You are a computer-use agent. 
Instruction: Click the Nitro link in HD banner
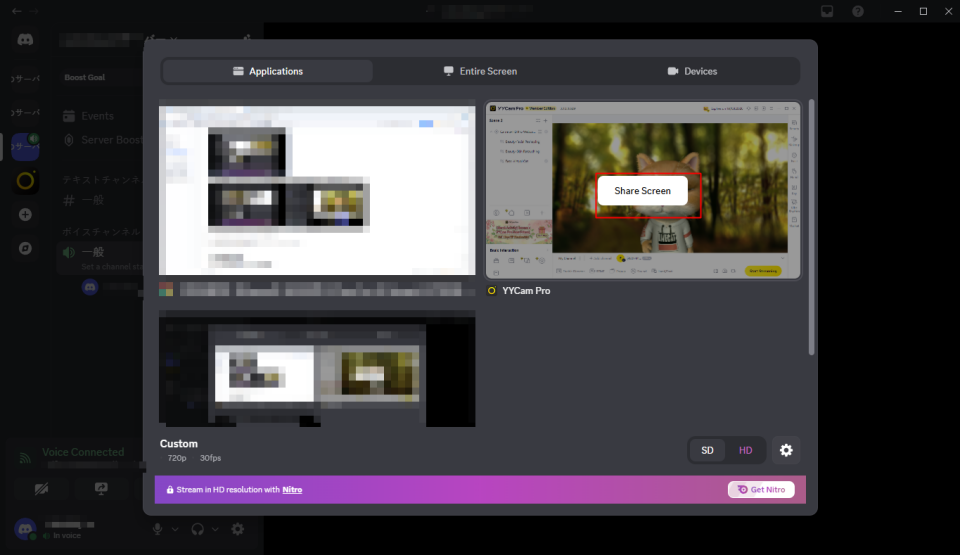tap(292, 490)
